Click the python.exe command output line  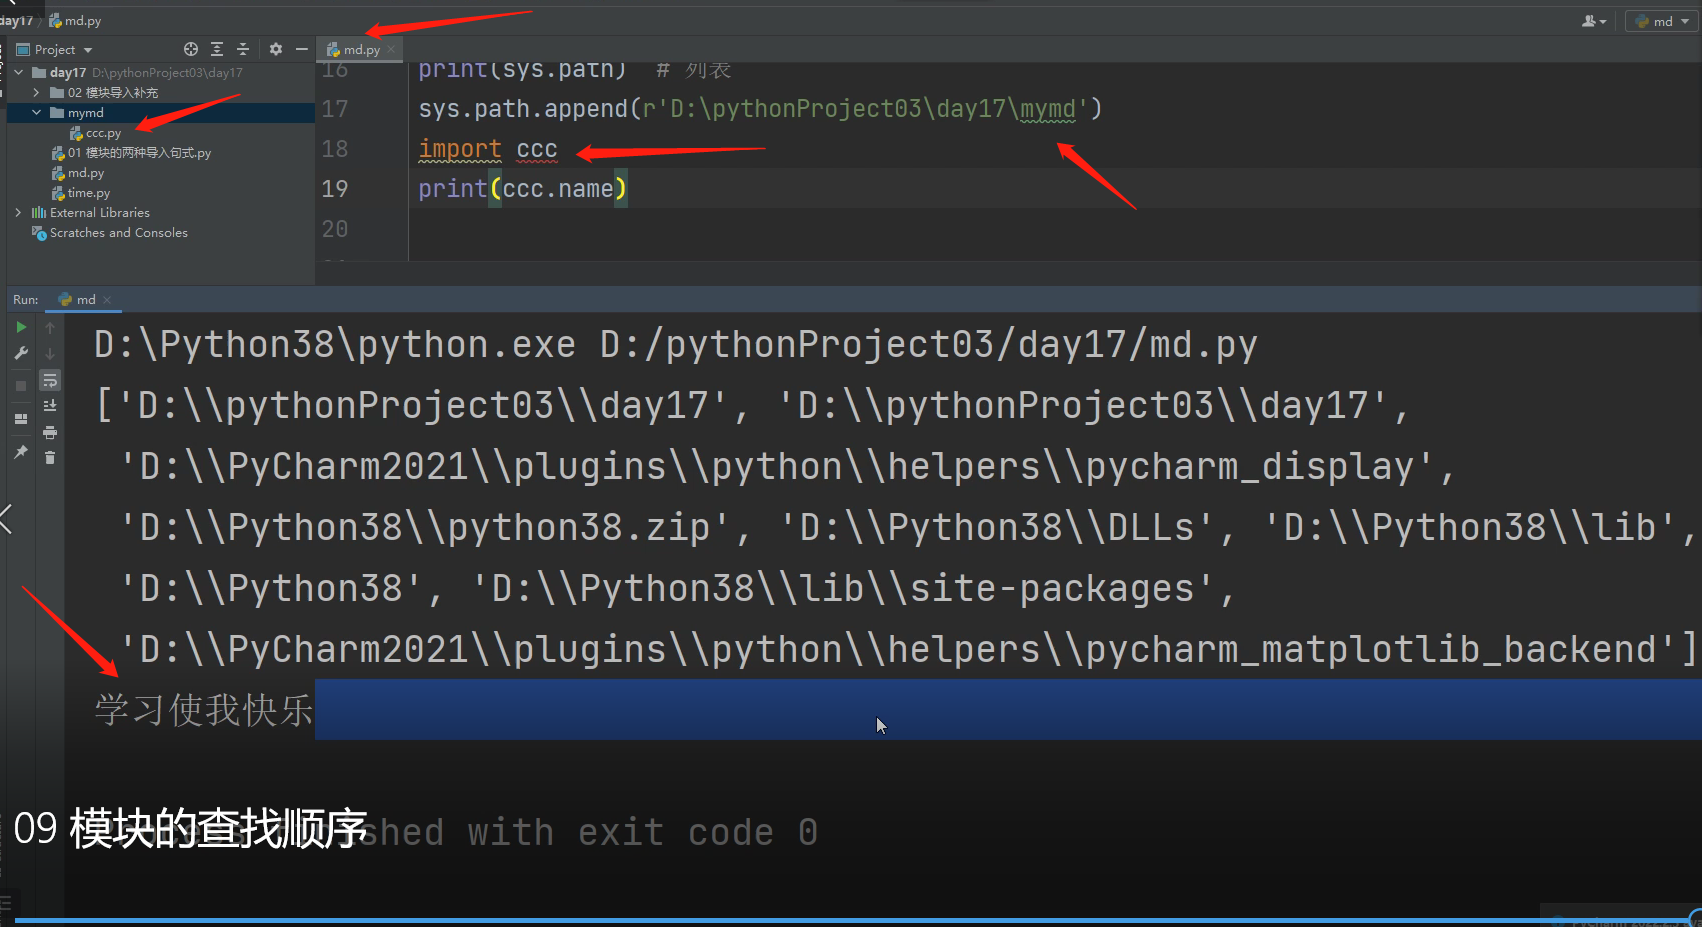click(675, 345)
